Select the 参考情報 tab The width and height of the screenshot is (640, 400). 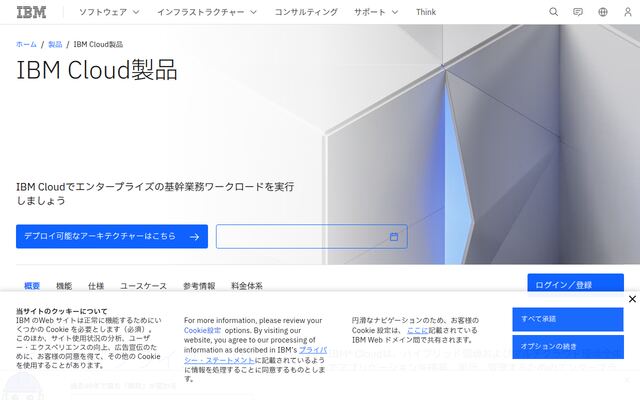pyautogui.click(x=199, y=286)
